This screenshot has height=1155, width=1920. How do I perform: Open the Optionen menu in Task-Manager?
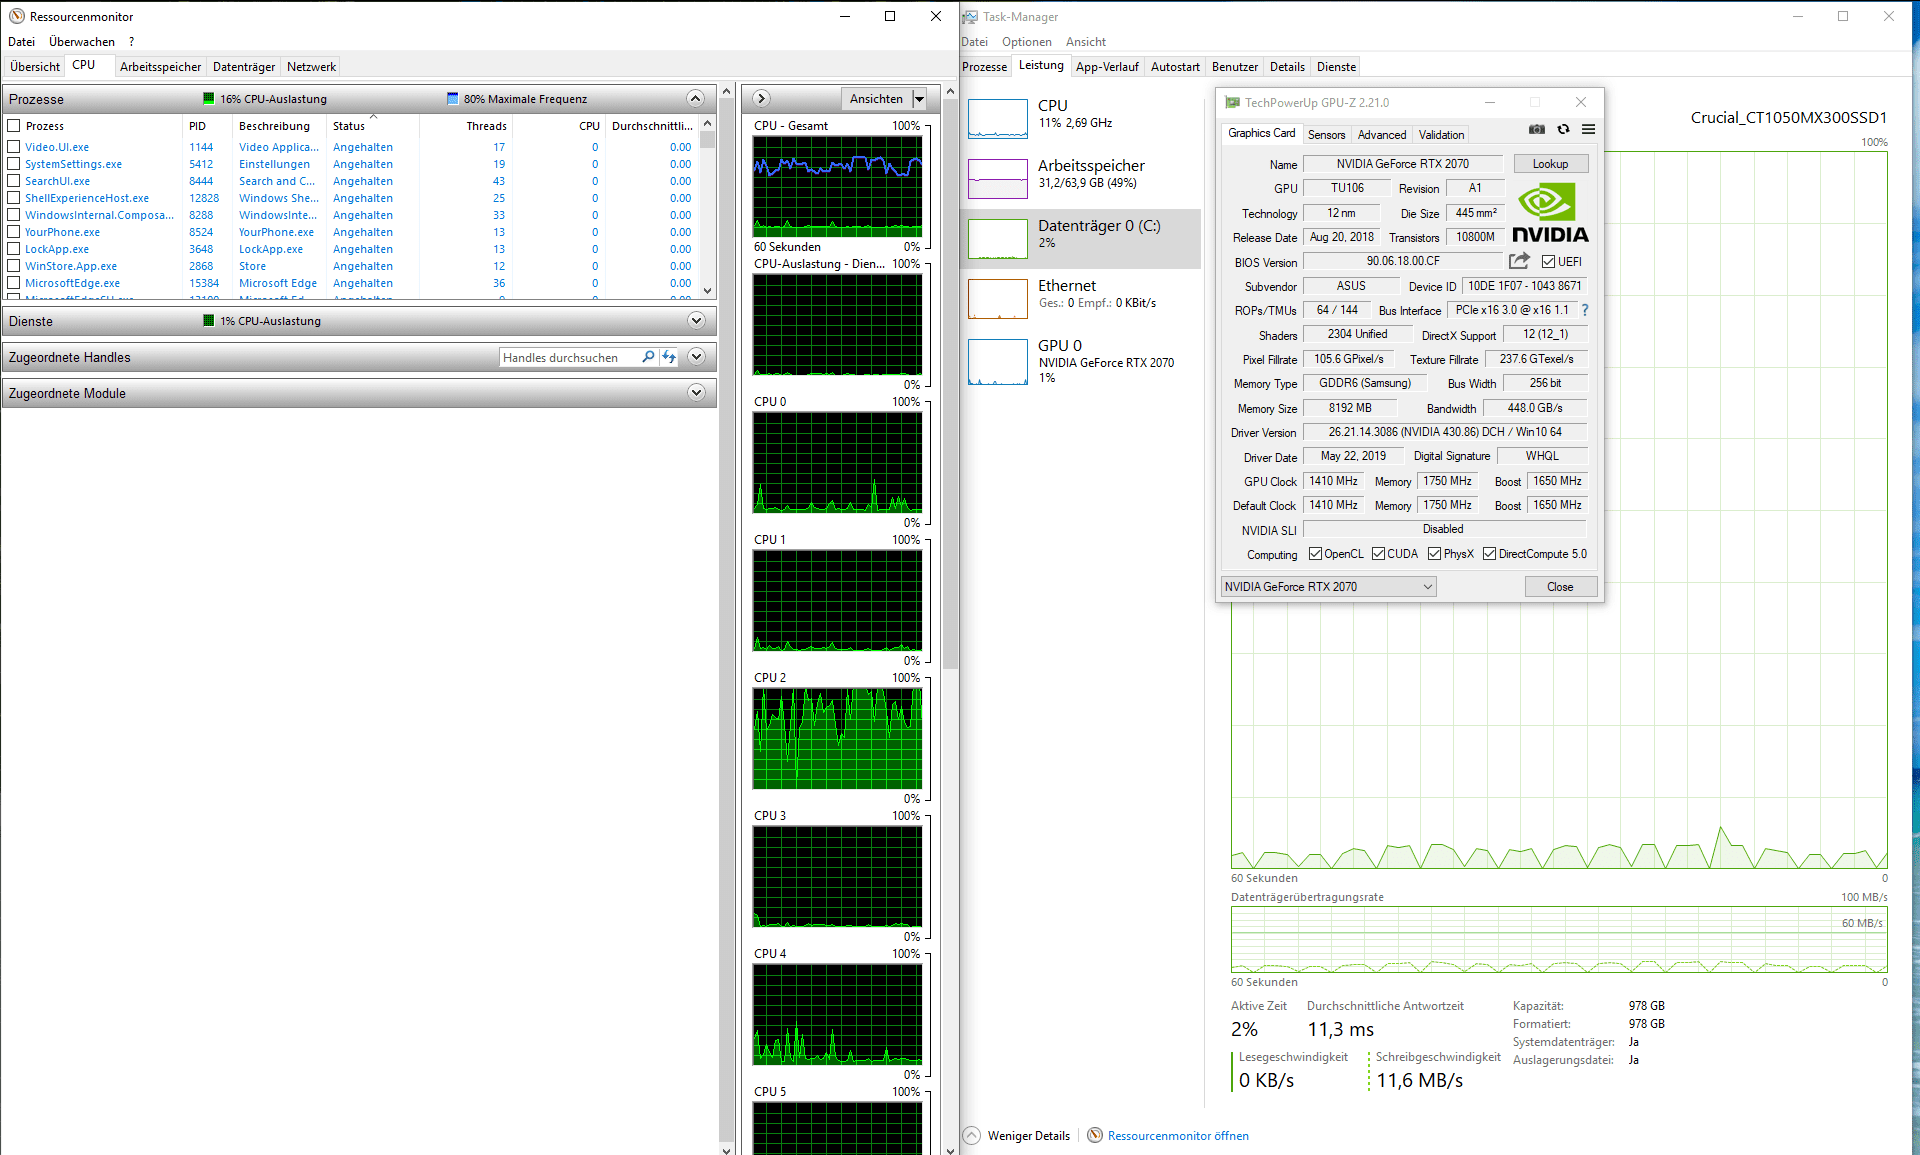(1026, 42)
